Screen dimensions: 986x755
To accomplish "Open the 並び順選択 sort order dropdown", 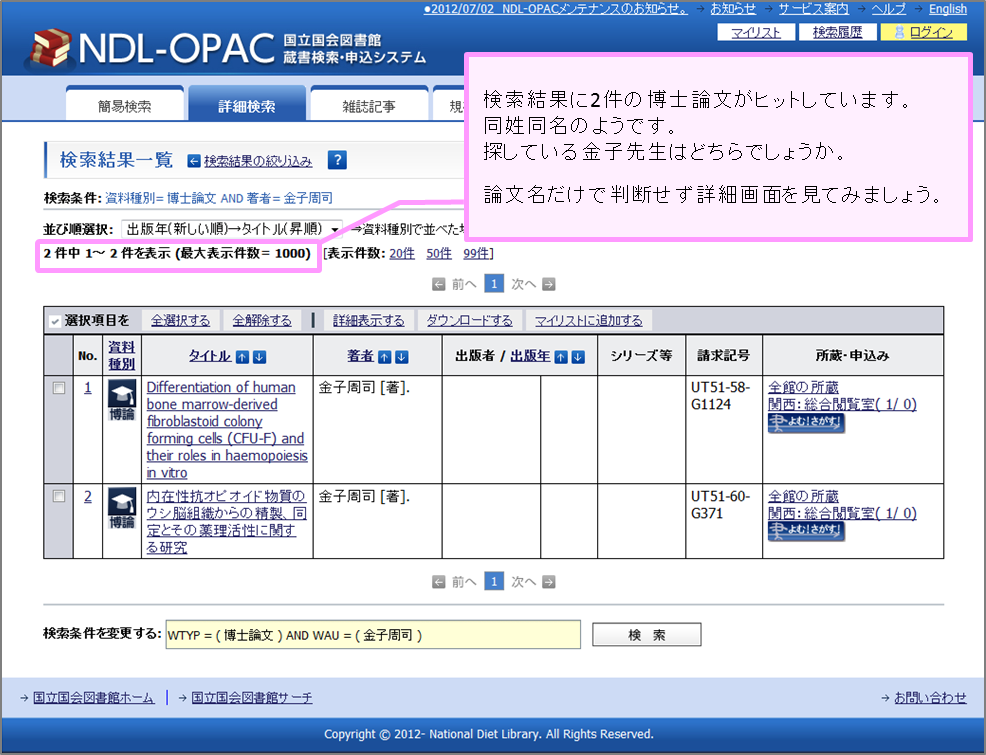I will point(232,229).
